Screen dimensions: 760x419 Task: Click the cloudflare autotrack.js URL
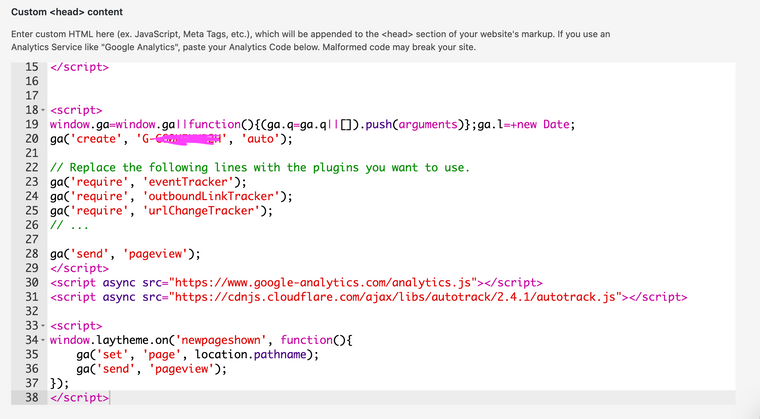click(391, 297)
